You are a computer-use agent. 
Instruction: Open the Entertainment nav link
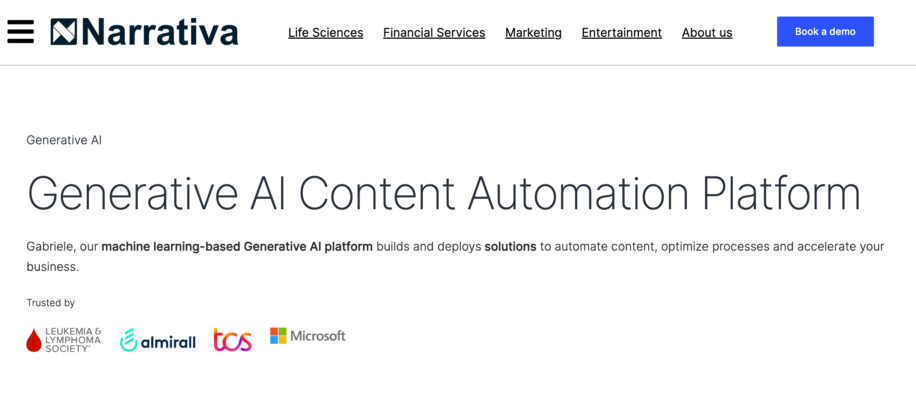tap(622, 33)
